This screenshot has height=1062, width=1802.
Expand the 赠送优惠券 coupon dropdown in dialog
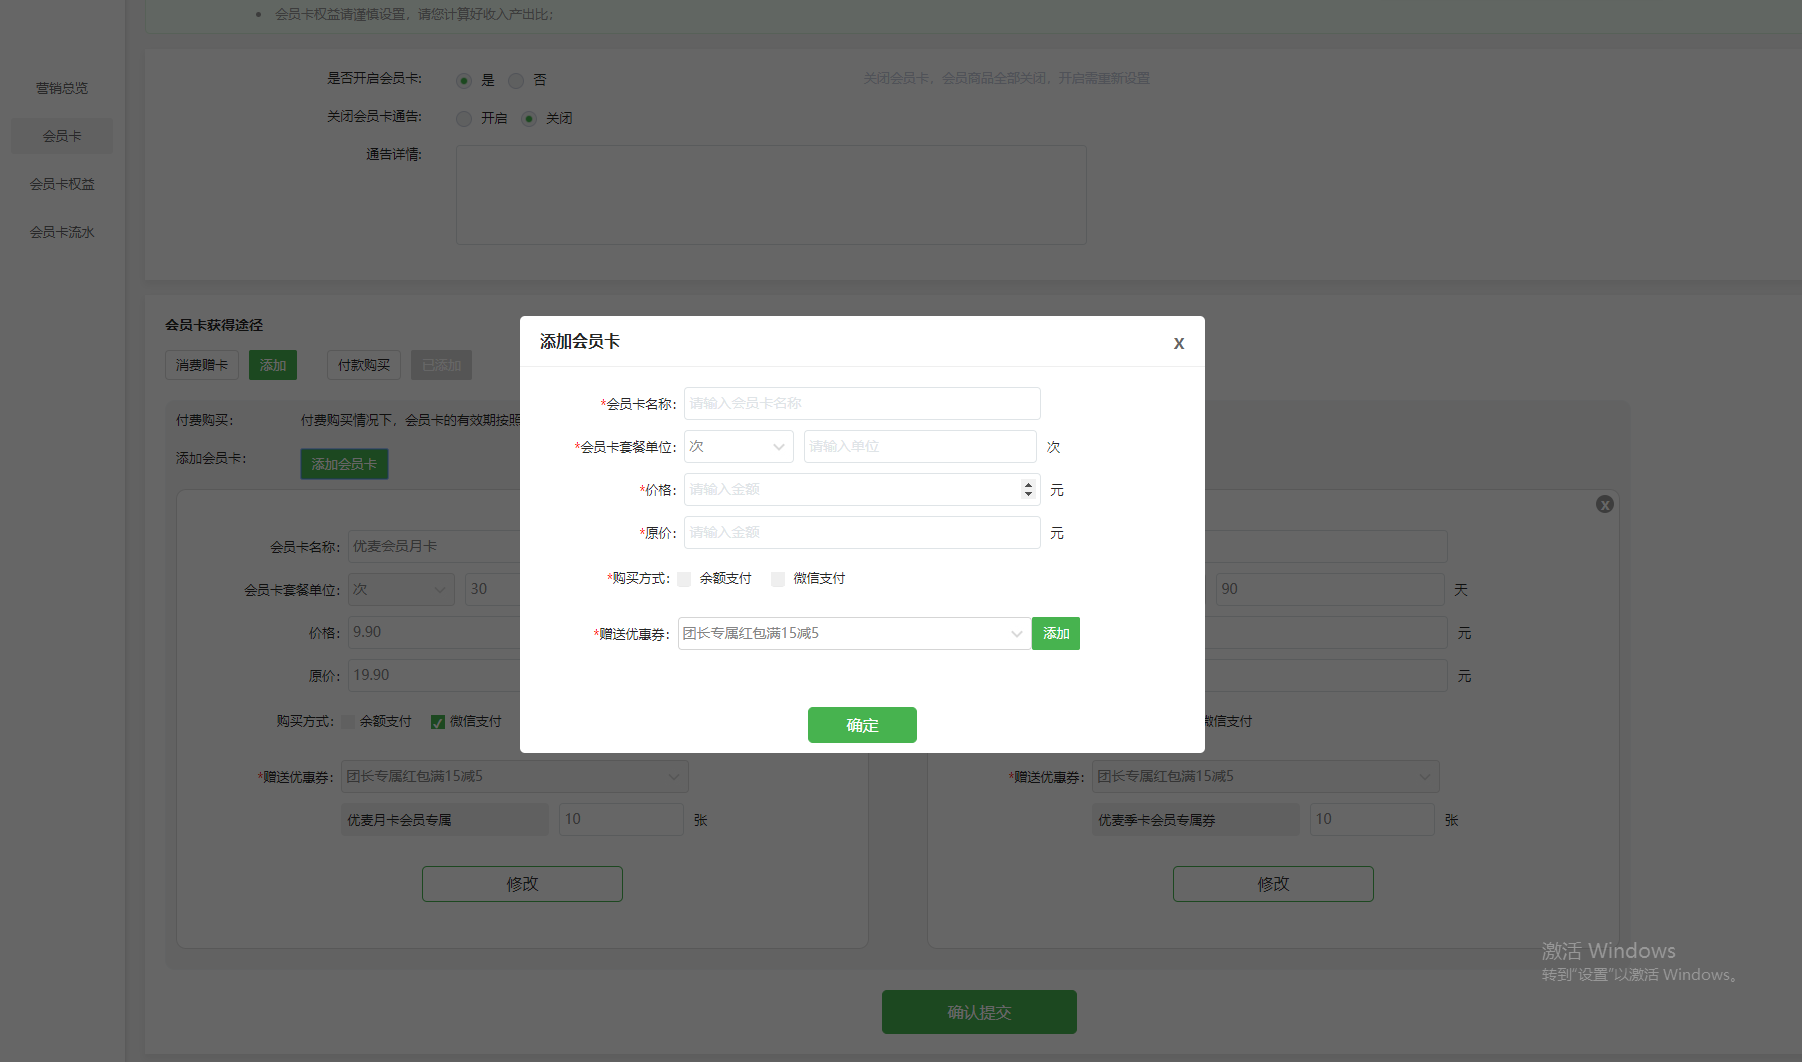[854, 634]
